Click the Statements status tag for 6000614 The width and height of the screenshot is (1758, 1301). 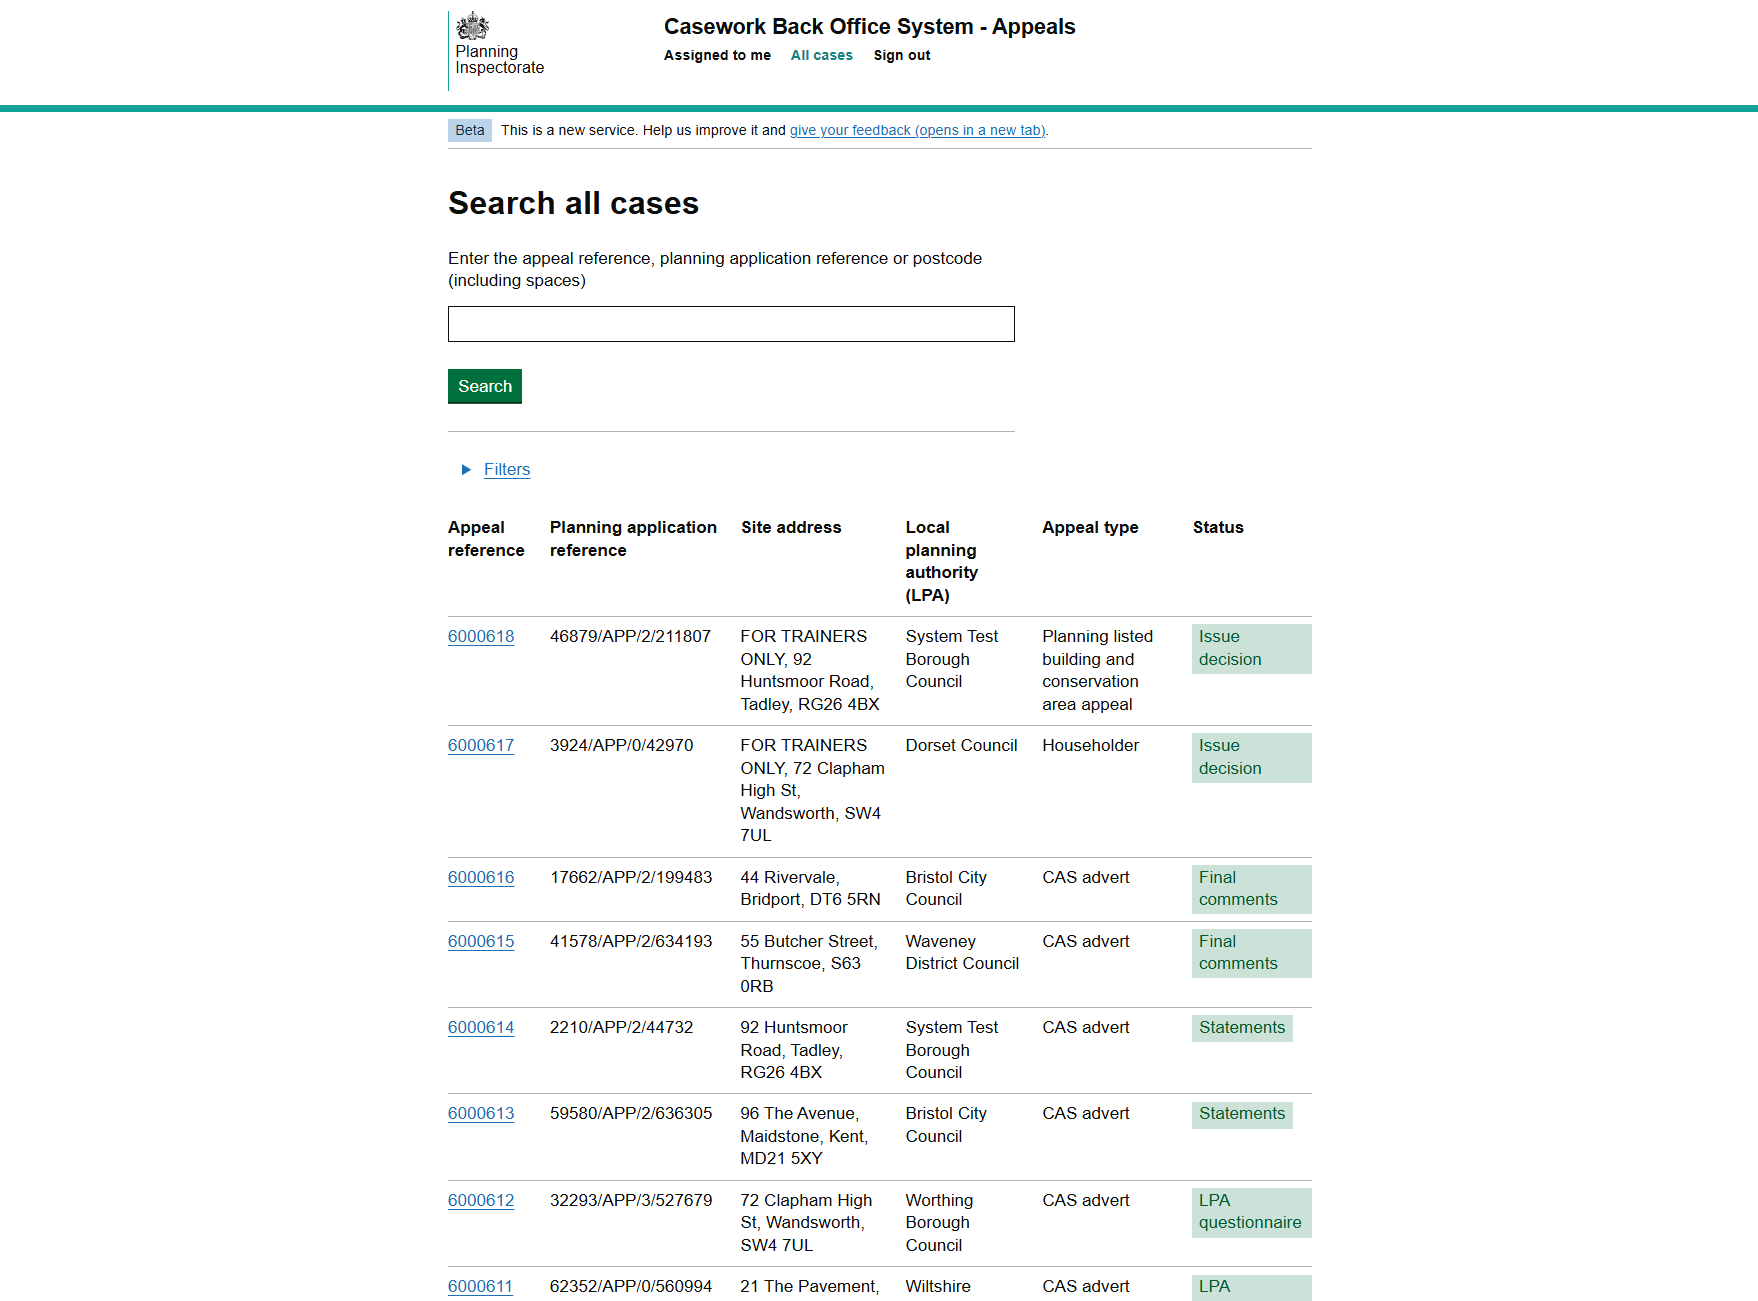(x=1241, y=1028)
